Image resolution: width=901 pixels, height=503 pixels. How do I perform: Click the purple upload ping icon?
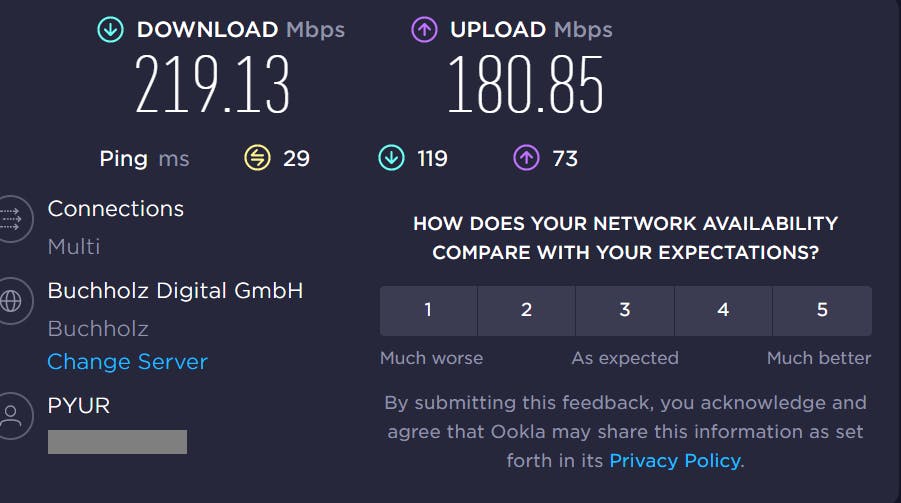[x=526, y=158]
